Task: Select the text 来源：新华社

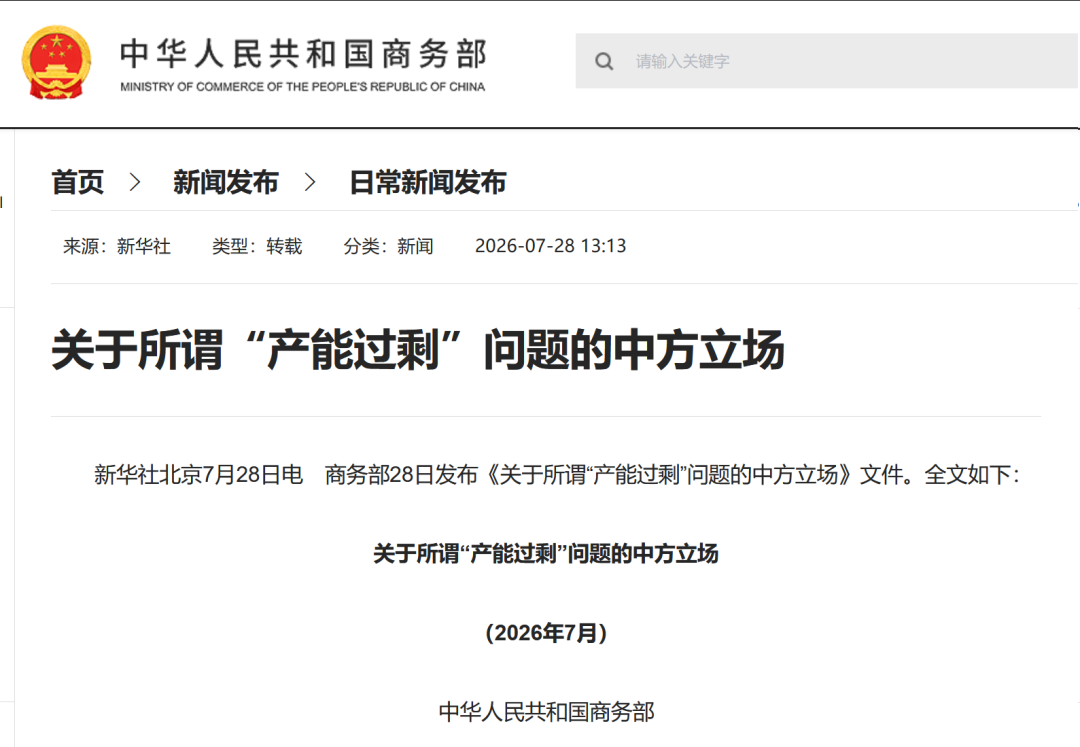Action: click(x=117, y=246)
